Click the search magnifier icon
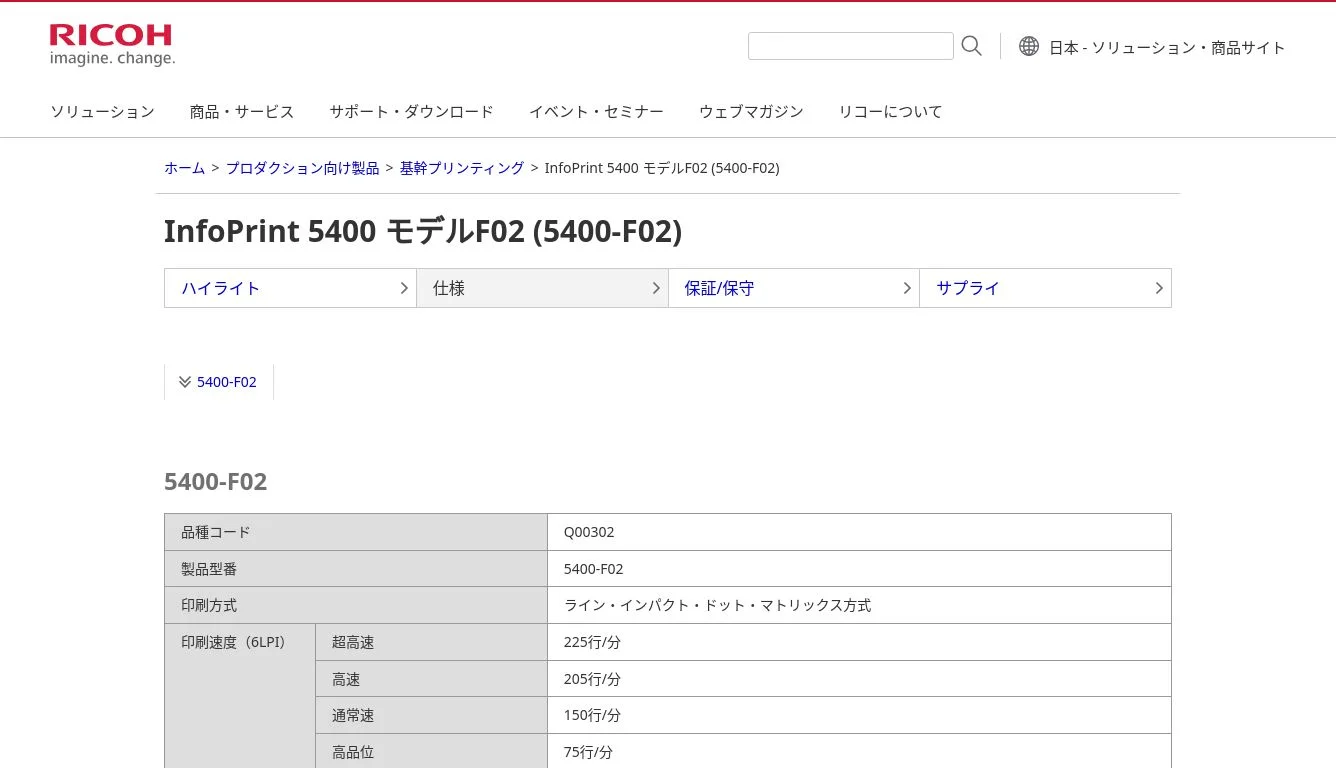This screenshot has height=768, width=1336. 971,46
